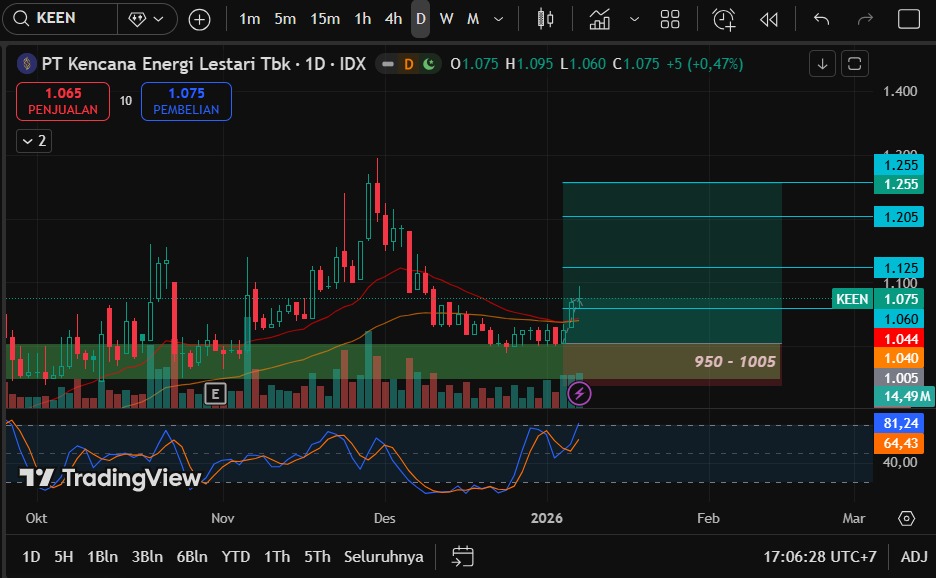
Task: Expand the collapsed indicator legend showing 2
Action: 34,141
